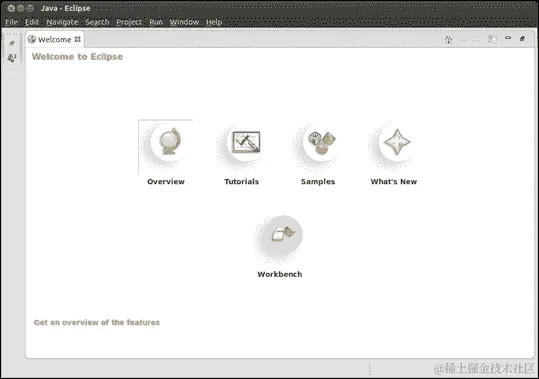Minimize the Welcome view
Image resolution: width=539 pixels, height=379 pixels.
click(x=508, y=38)
